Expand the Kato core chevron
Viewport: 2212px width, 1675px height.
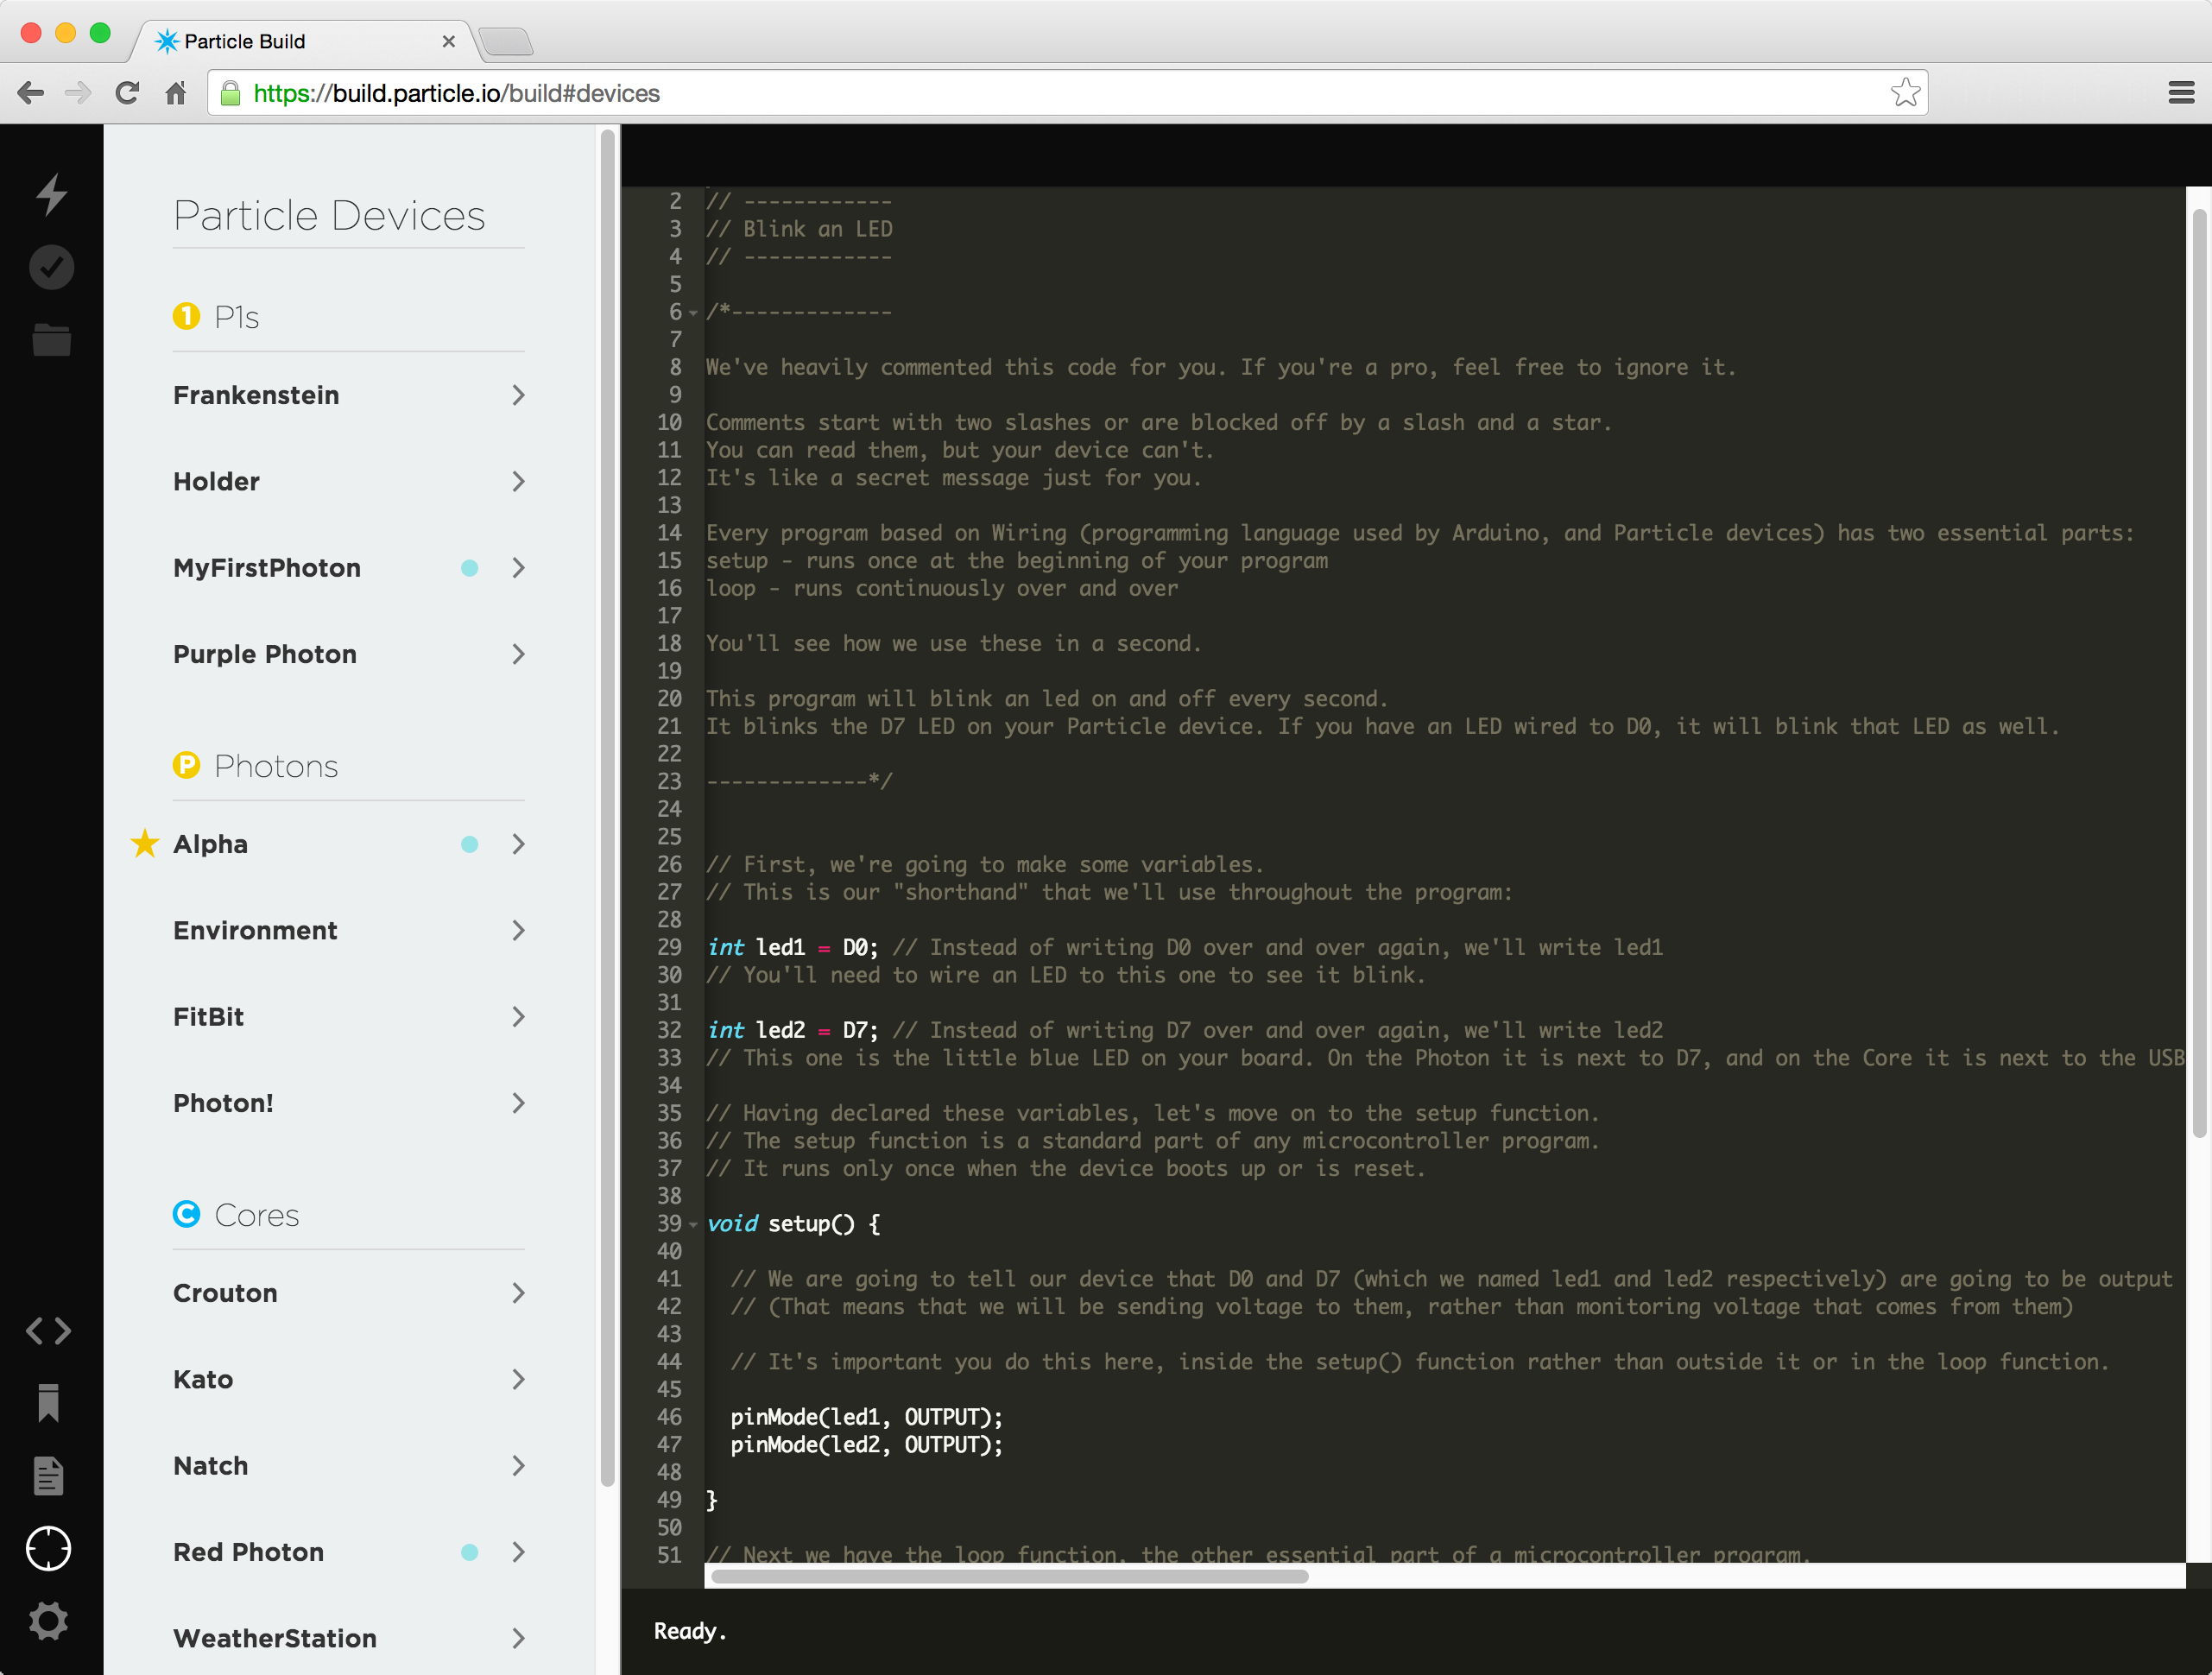518,1379
